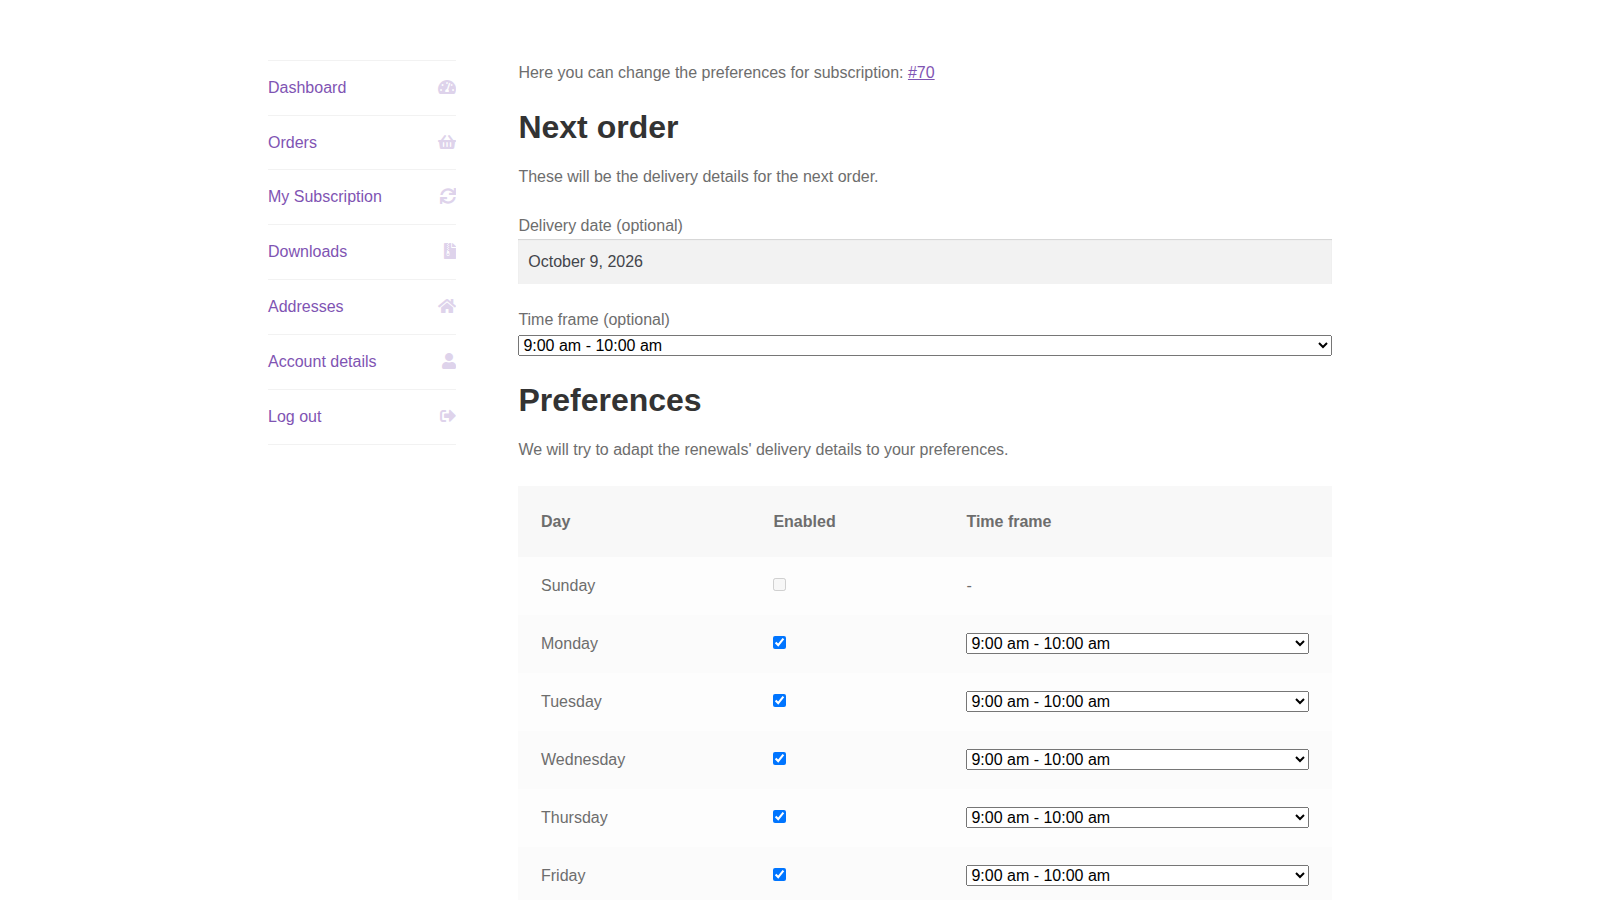Open Monday's time frame dropdown

[x=1137, y=644]
